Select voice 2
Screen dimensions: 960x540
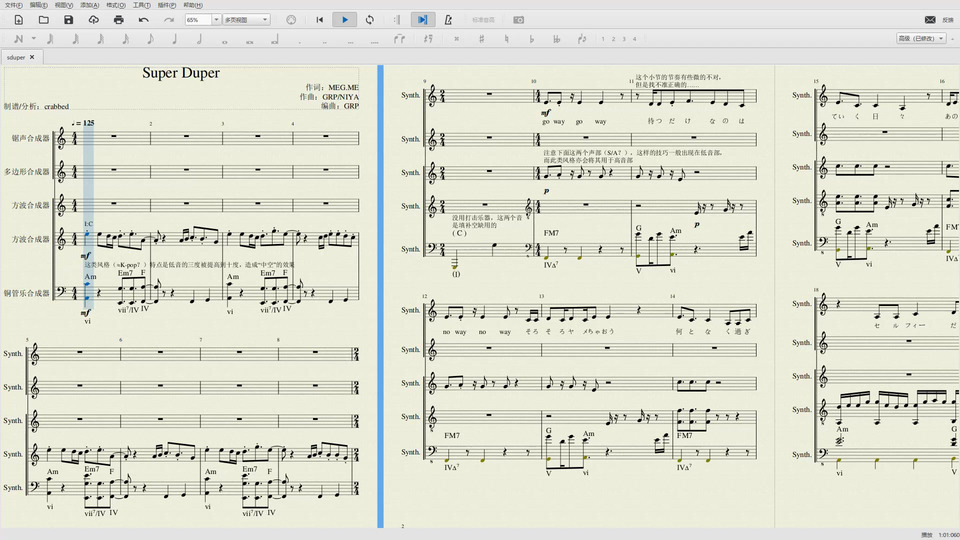pos(613,39)
